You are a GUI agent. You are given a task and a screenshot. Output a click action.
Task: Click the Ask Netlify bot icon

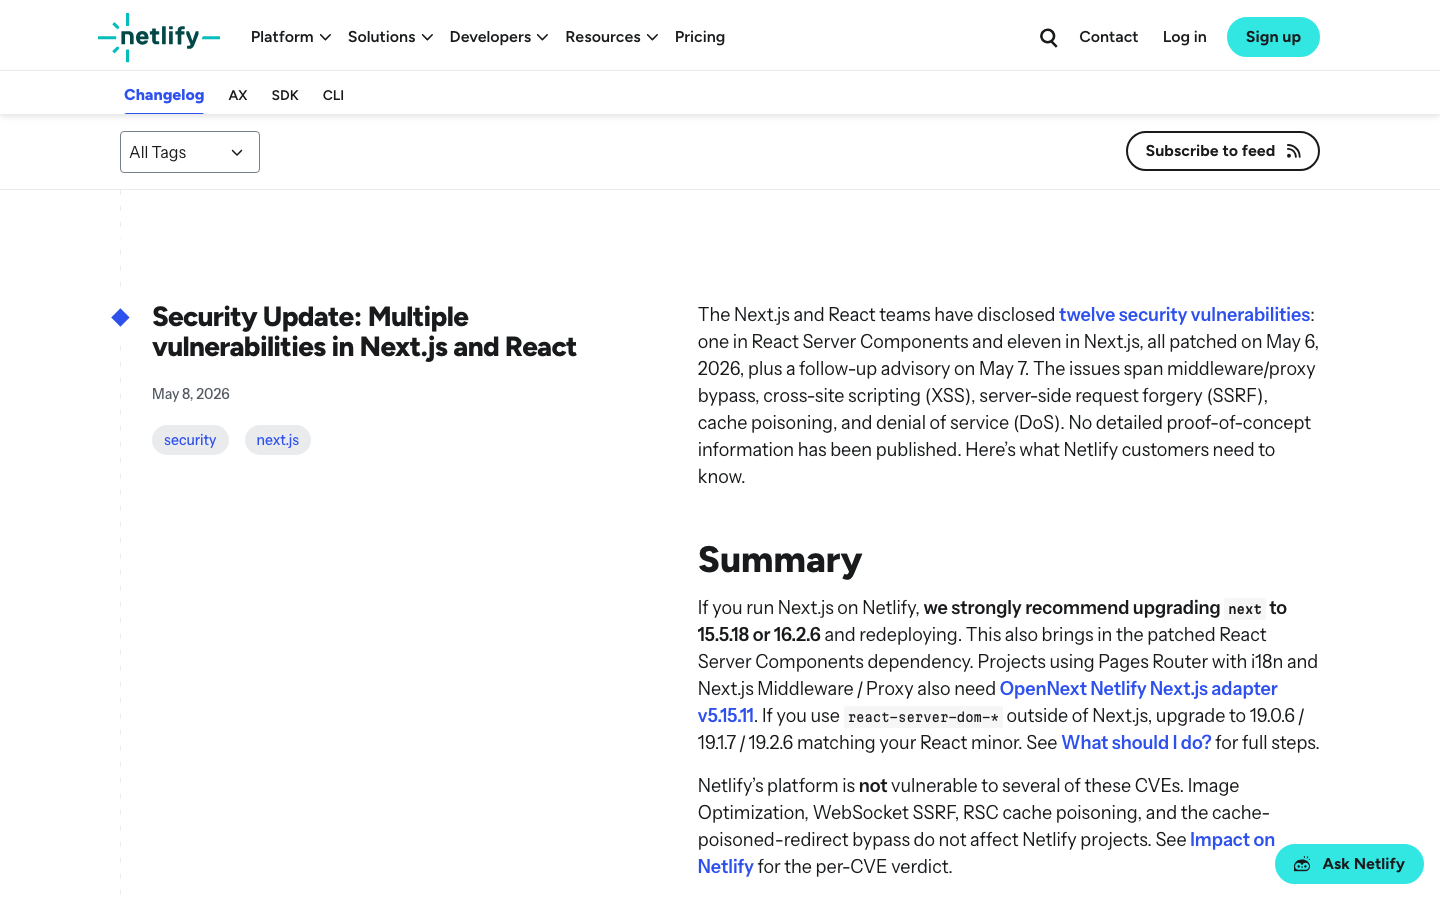coord(1302,864)
